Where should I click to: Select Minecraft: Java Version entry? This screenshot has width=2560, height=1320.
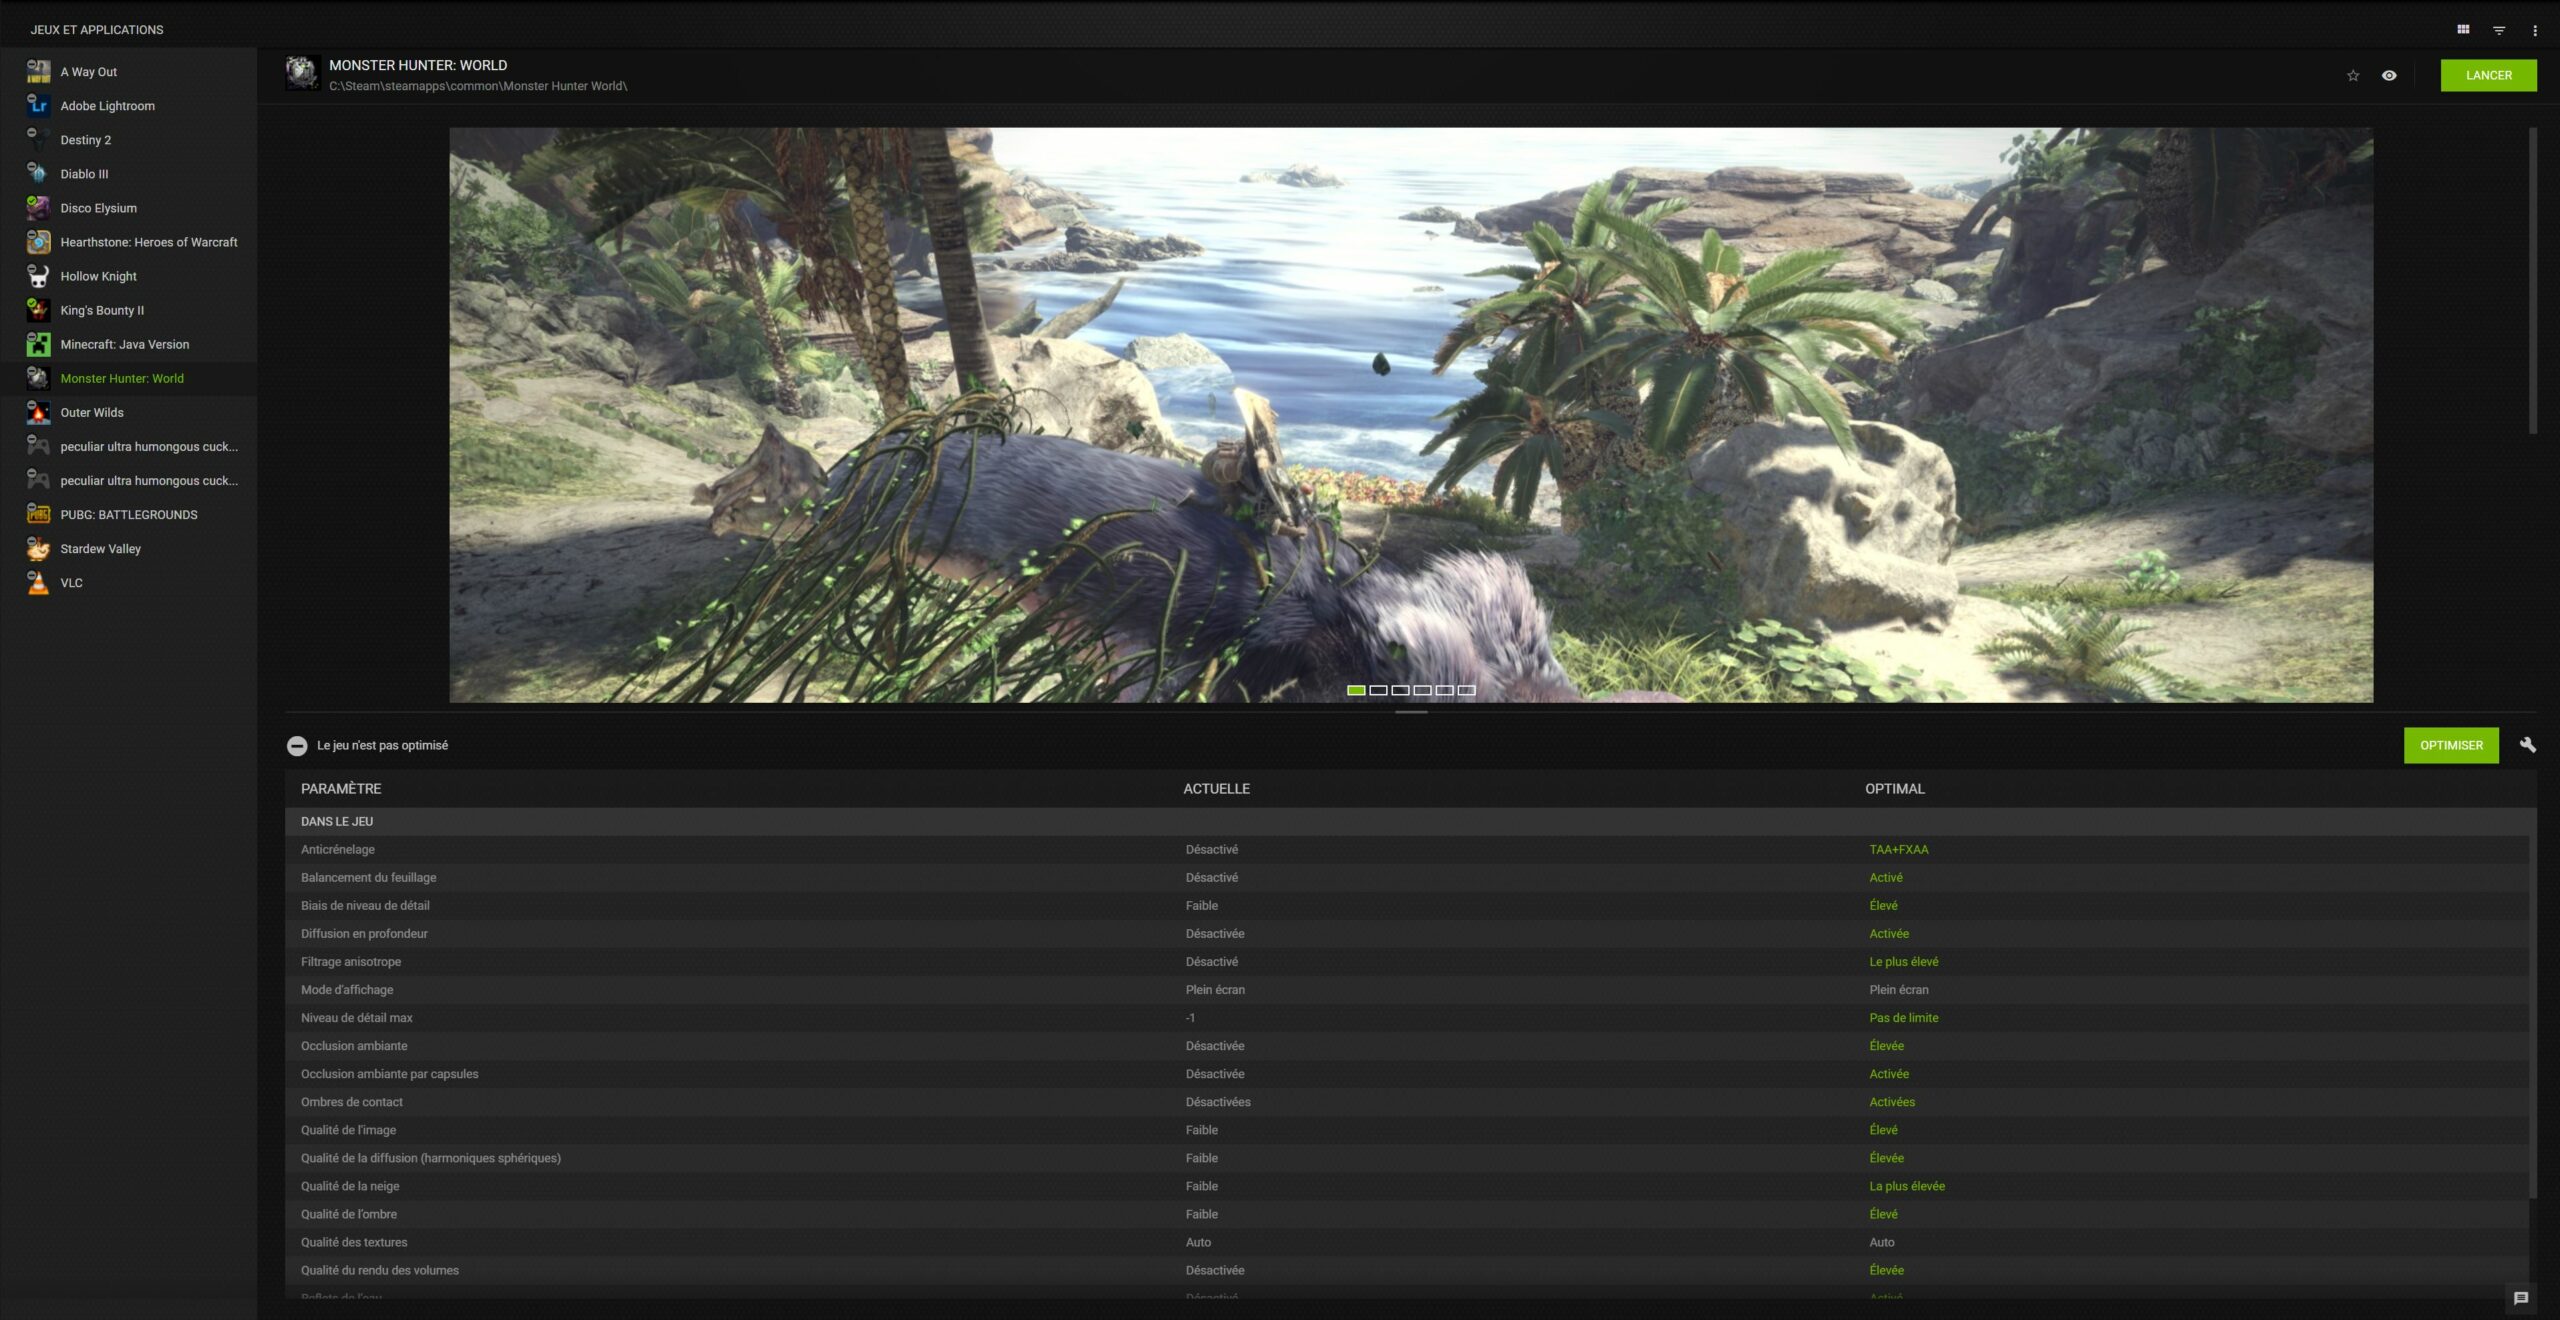[x=128, y=344]
